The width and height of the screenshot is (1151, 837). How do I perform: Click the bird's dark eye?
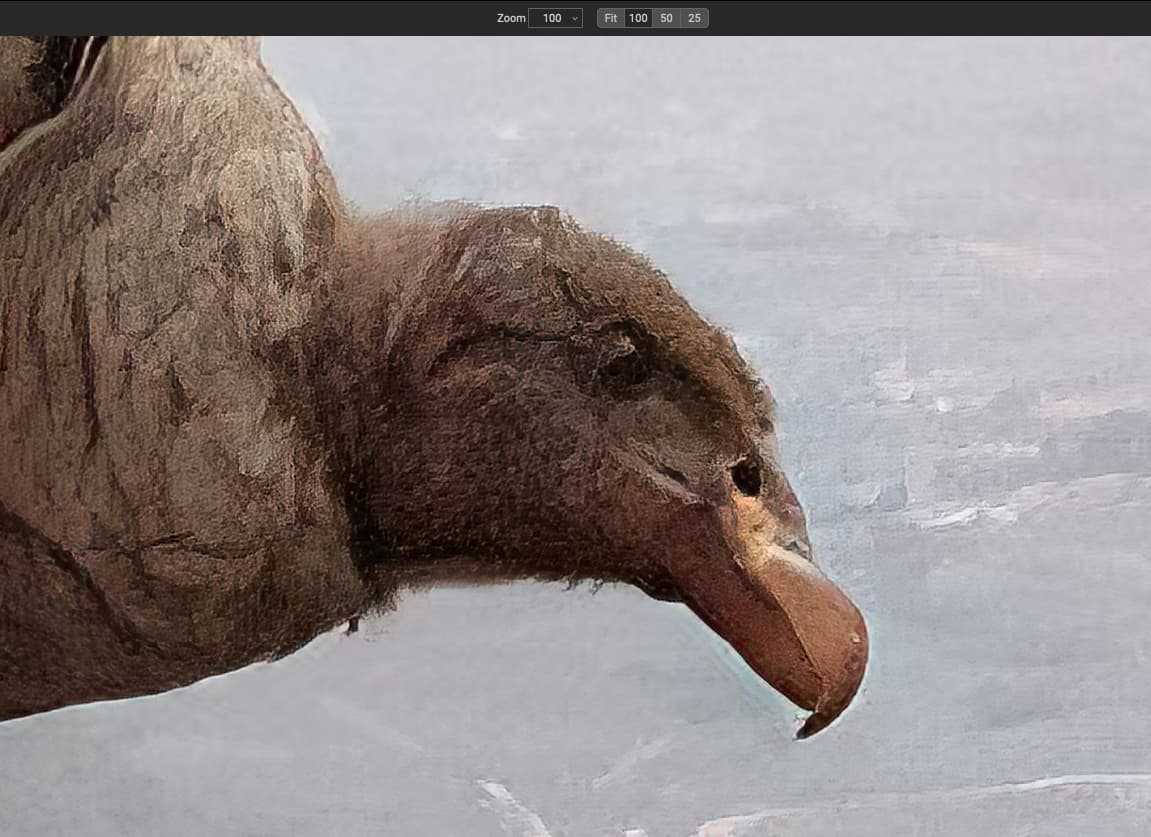(746, 476)
